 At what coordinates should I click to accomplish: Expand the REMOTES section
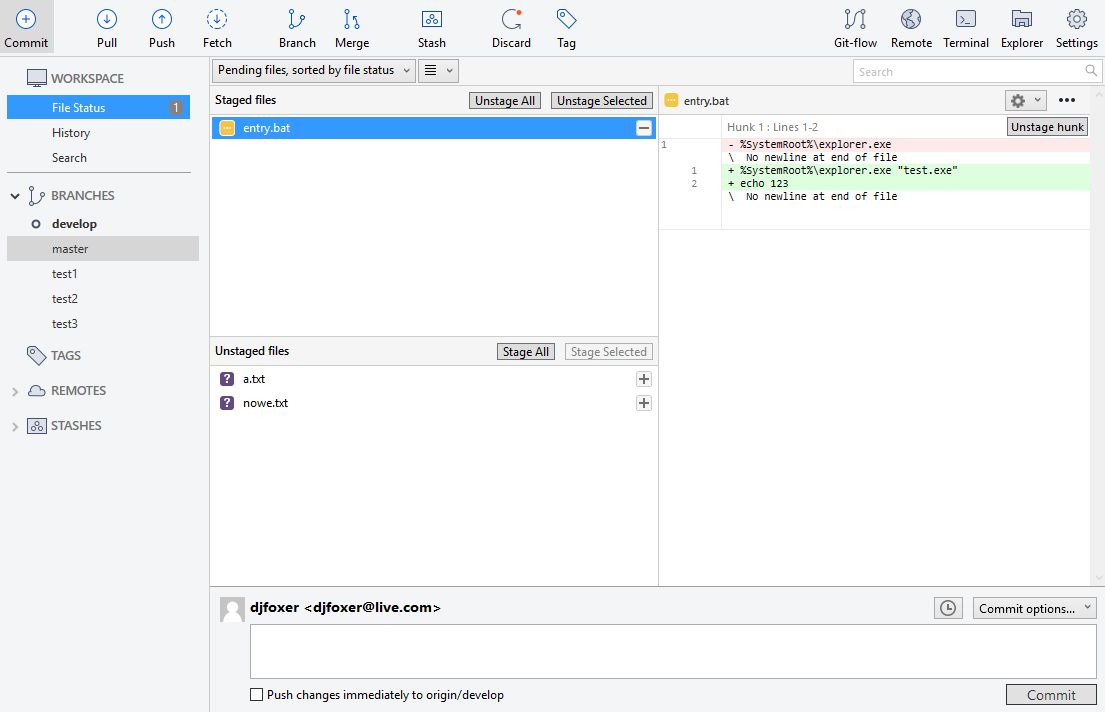[15, 391]
